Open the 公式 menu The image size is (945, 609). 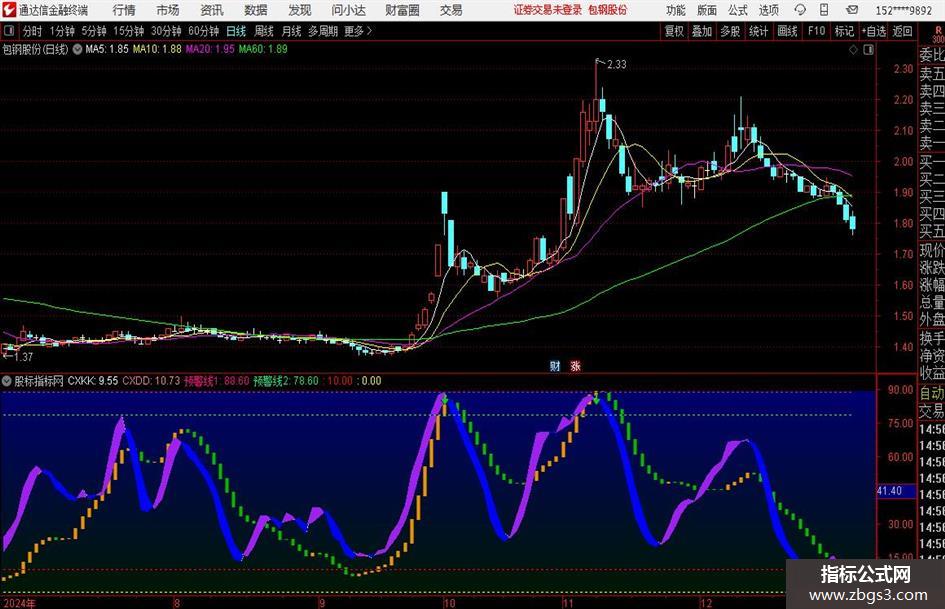[x=738, y=10]
